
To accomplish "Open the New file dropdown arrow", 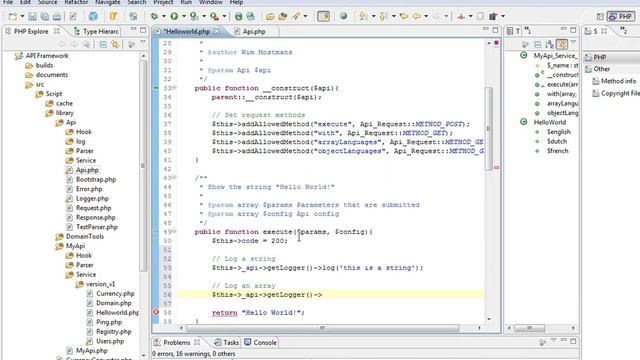I will 22,16.
